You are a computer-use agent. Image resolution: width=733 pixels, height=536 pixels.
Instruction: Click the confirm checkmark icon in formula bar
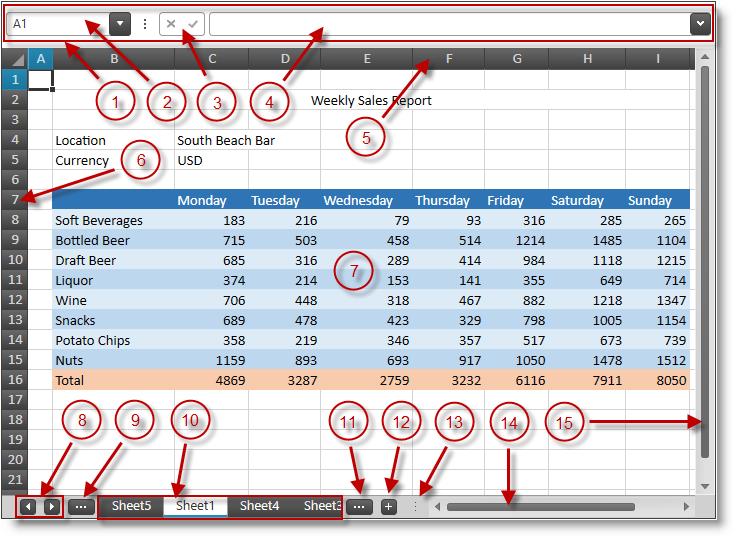193,24
